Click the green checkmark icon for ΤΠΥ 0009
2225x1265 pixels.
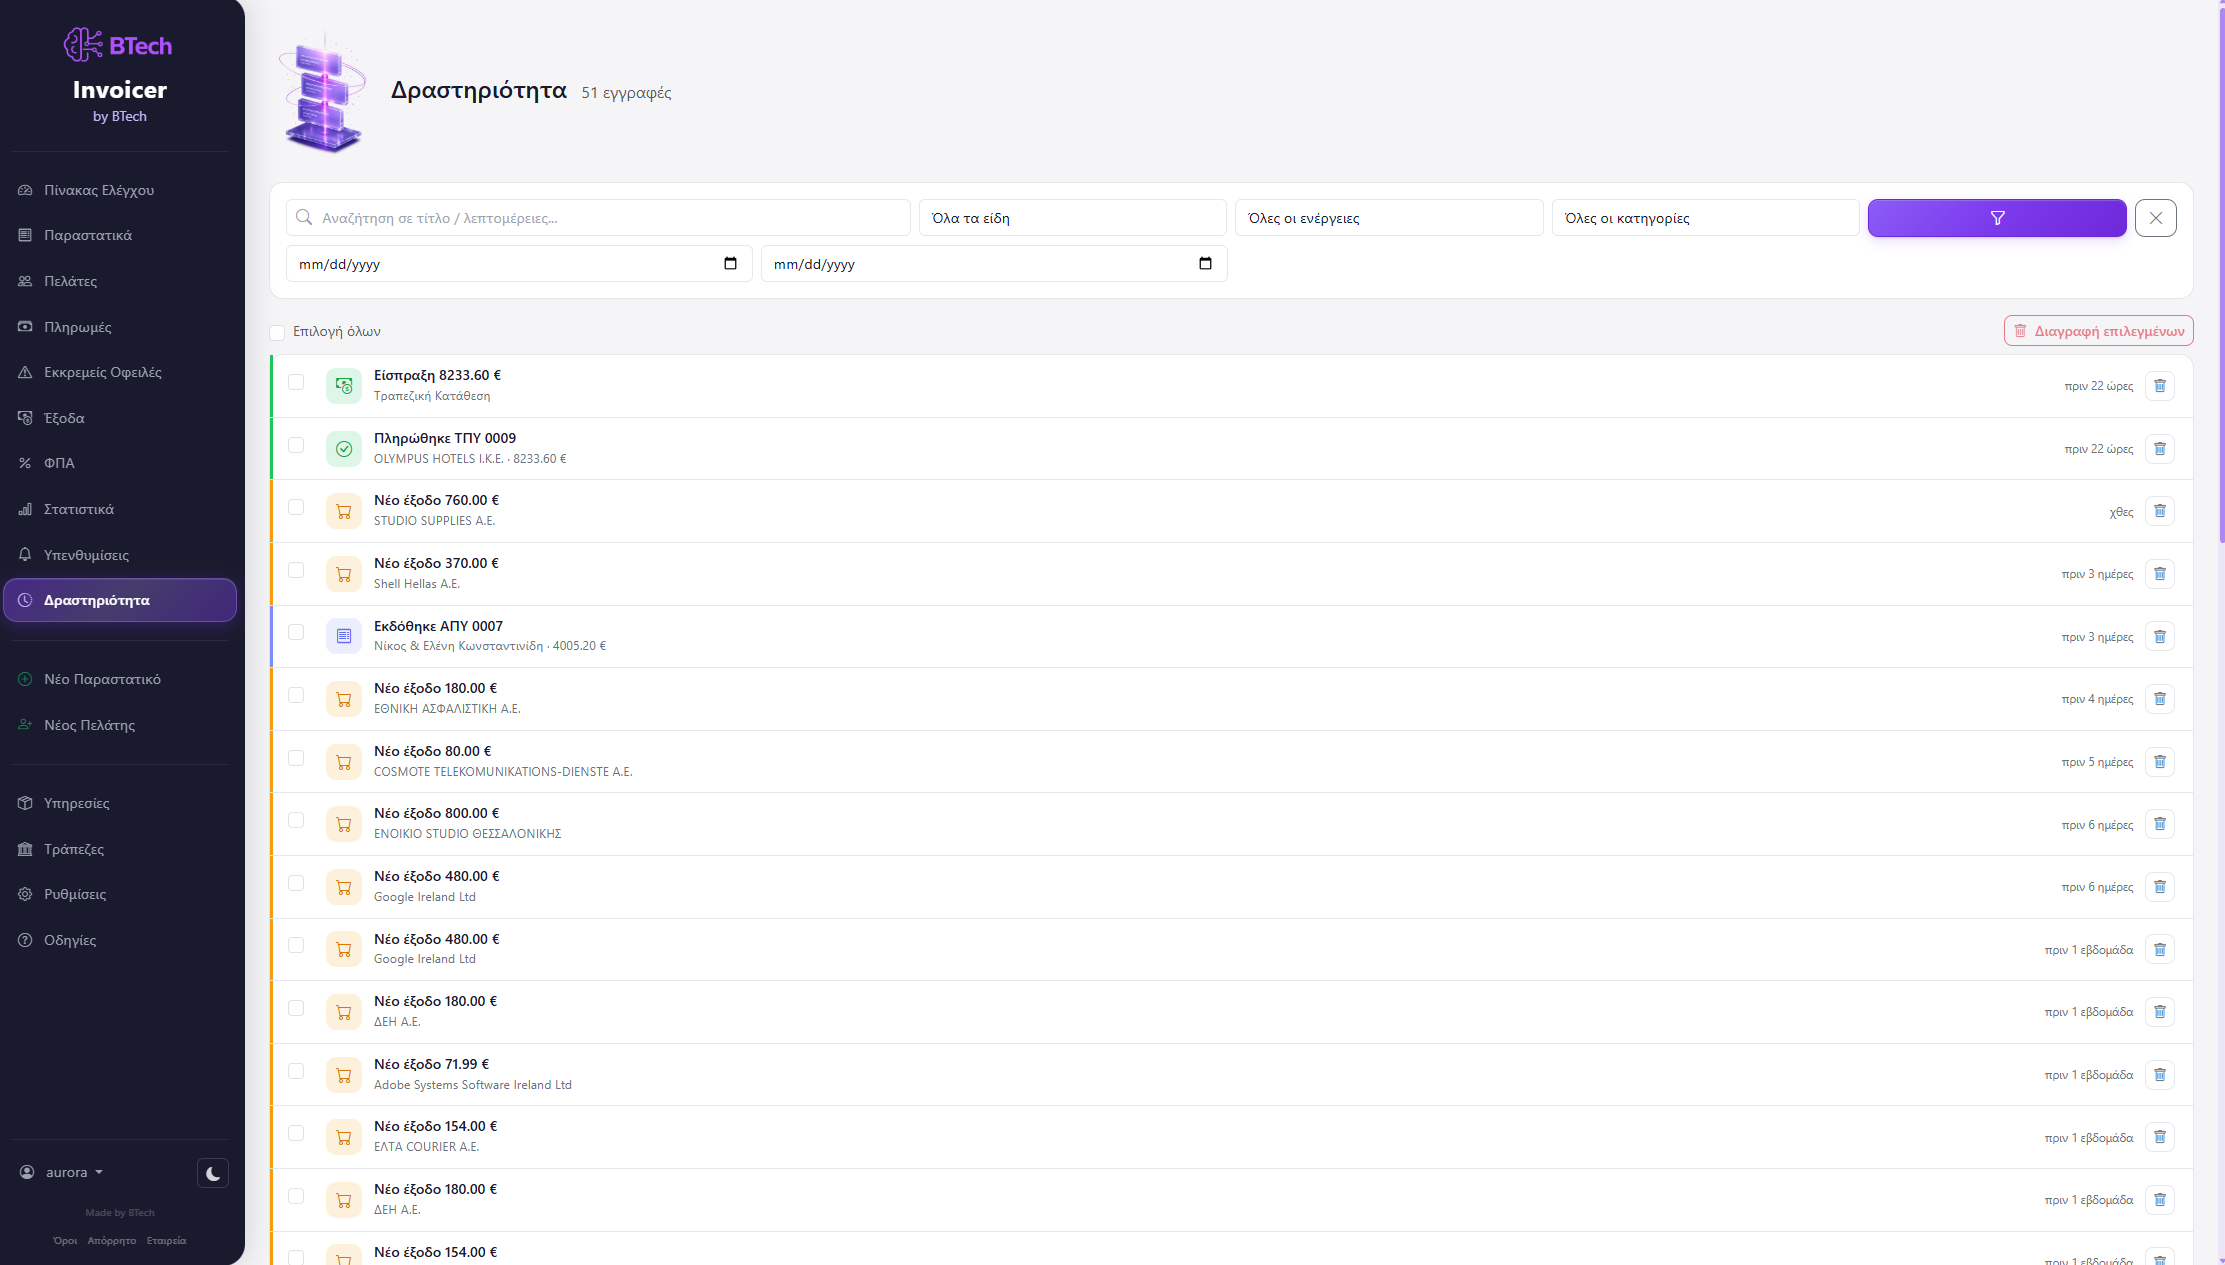pyautogui.click(x=344, y=449)
